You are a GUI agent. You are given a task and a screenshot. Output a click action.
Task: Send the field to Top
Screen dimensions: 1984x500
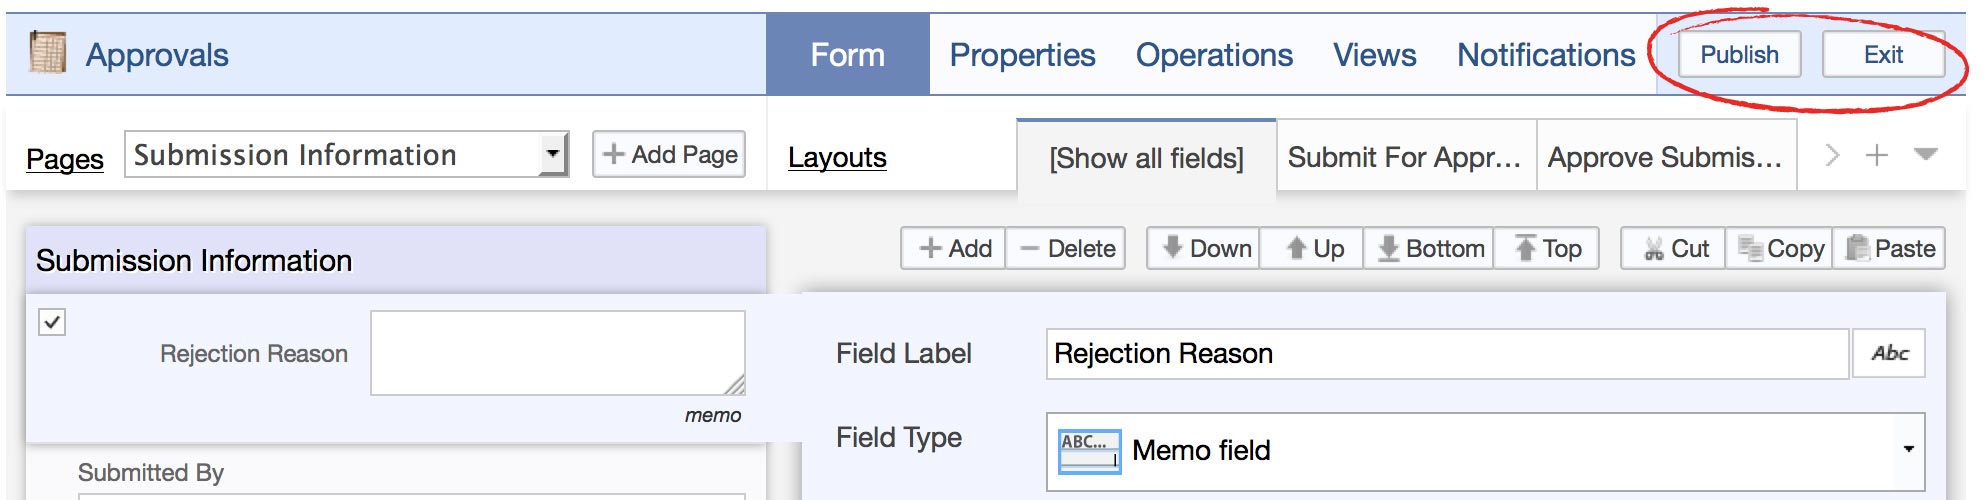(x=1546, y=249)
